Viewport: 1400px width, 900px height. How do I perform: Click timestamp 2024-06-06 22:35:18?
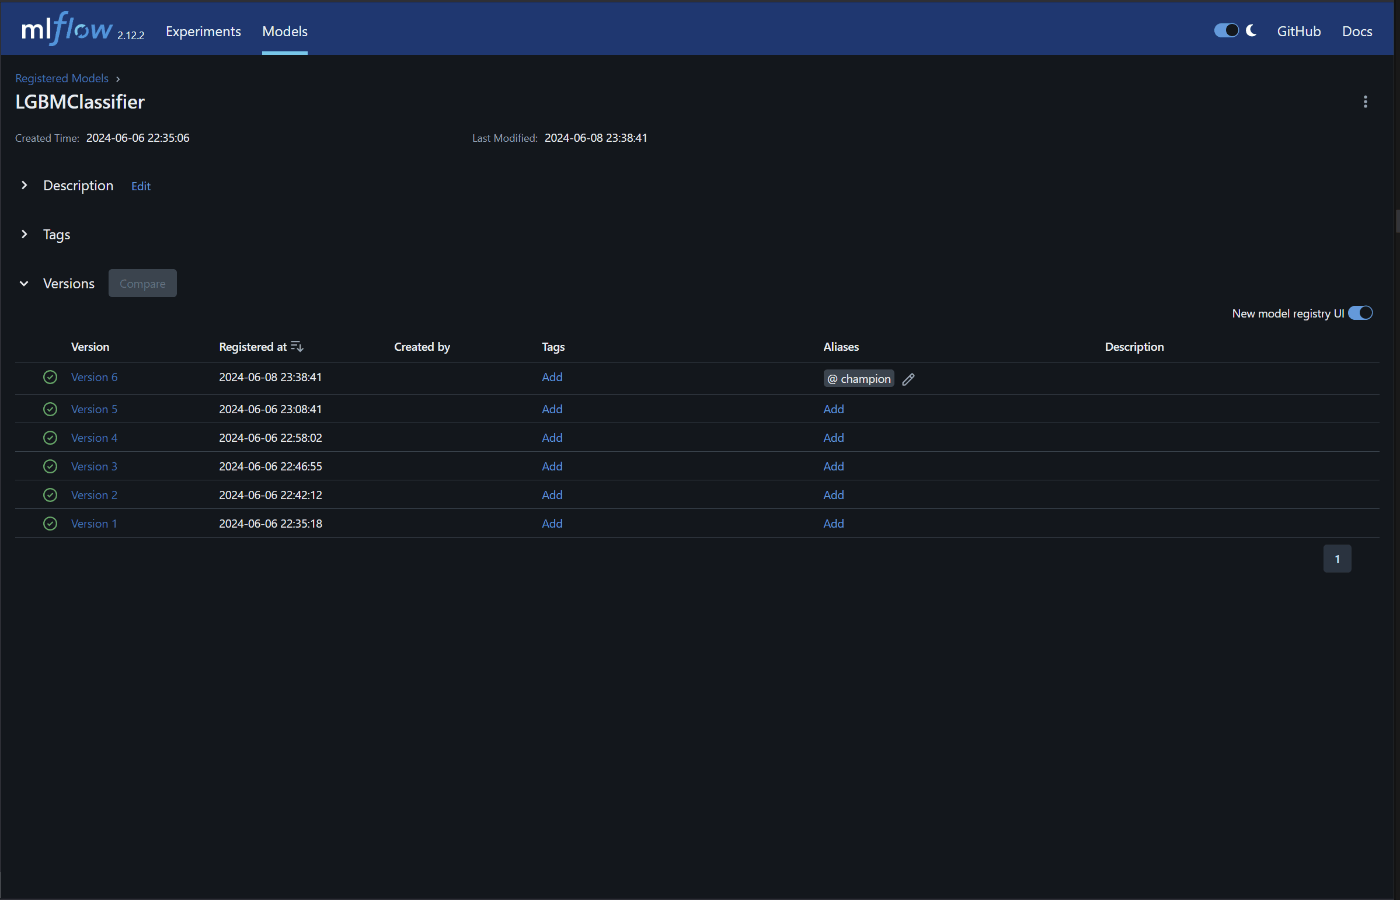click(270, 523)
